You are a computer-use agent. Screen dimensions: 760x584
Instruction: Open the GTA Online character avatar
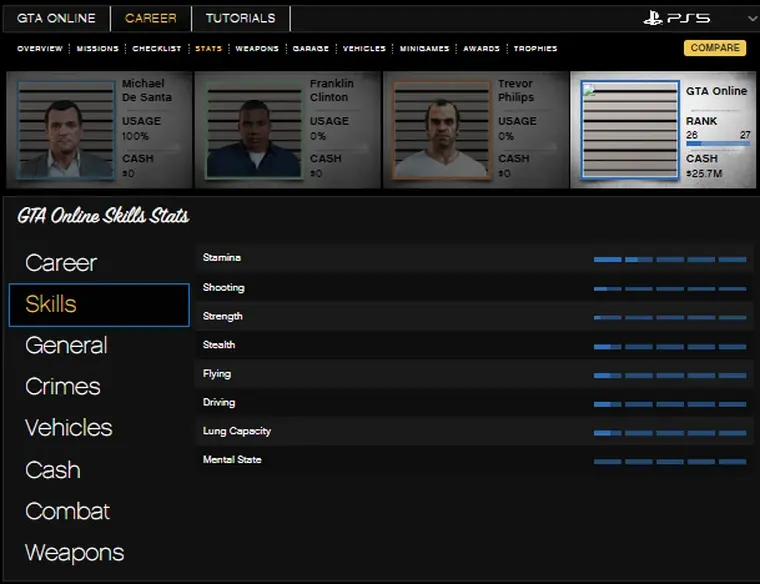point(630,130)
